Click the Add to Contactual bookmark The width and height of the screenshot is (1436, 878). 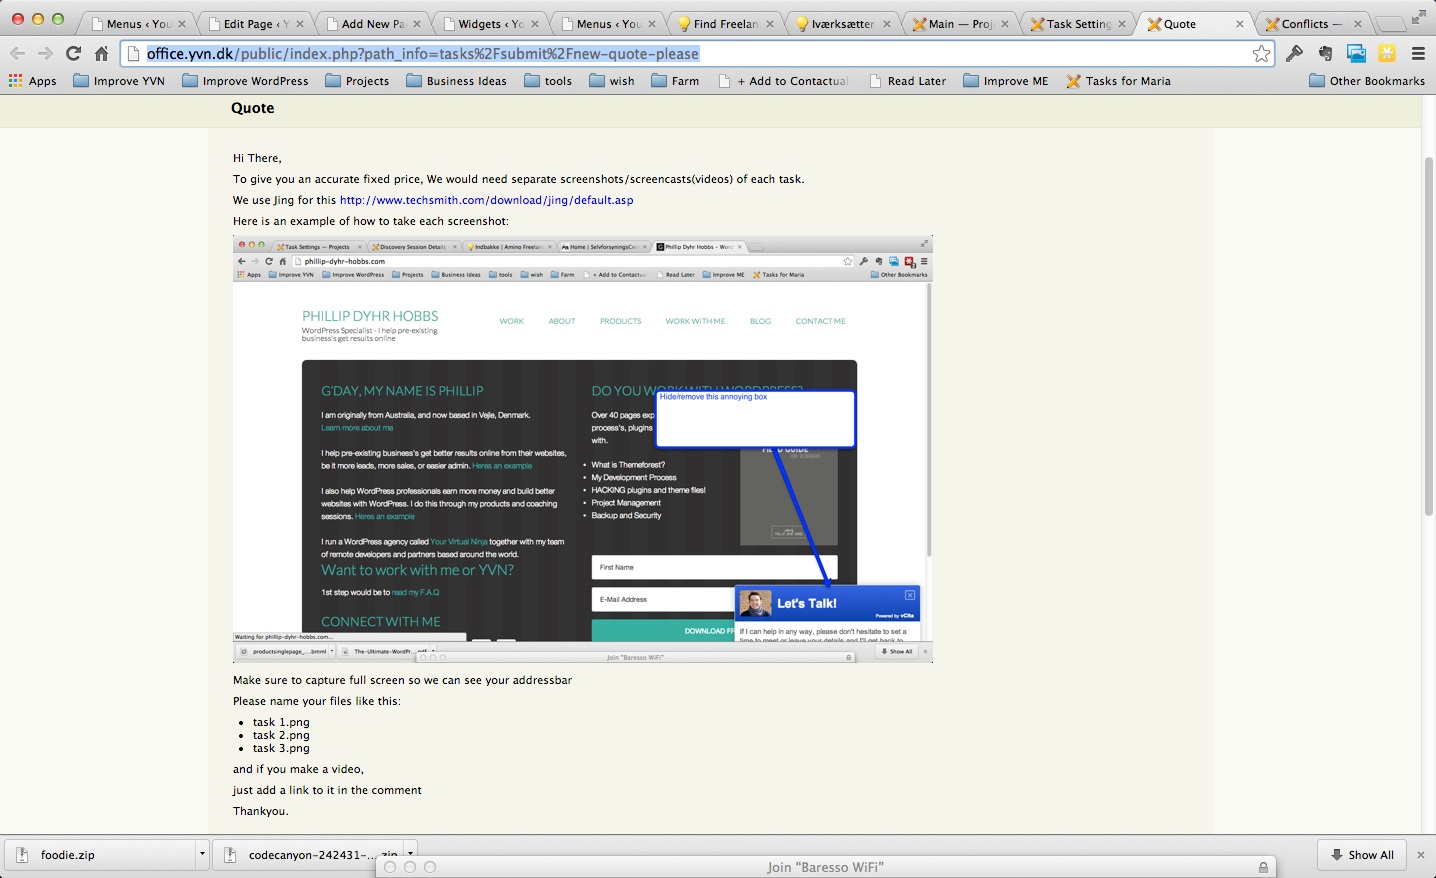783,81
